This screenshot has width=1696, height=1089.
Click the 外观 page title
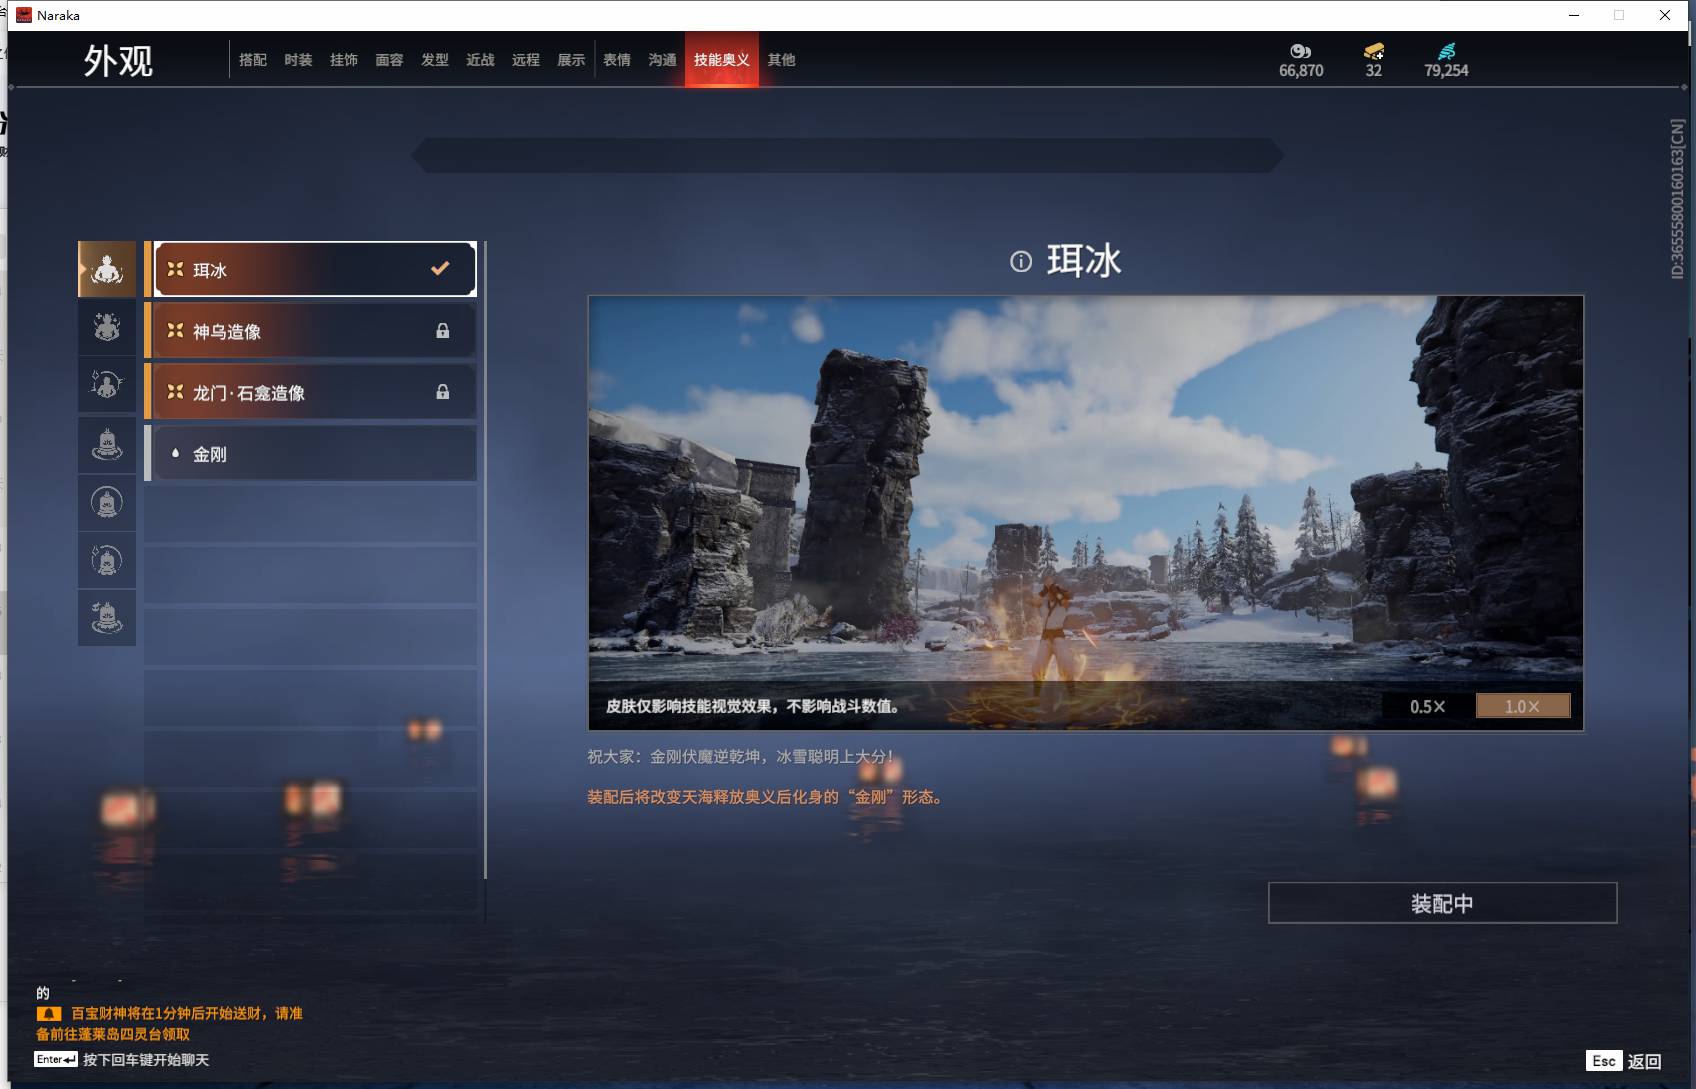coord(118,61)
